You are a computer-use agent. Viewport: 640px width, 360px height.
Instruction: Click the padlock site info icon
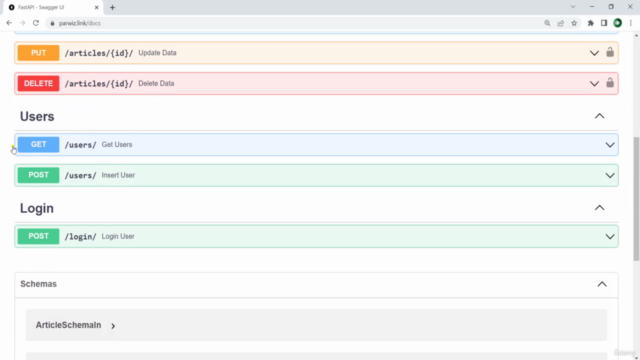point(52,23)
